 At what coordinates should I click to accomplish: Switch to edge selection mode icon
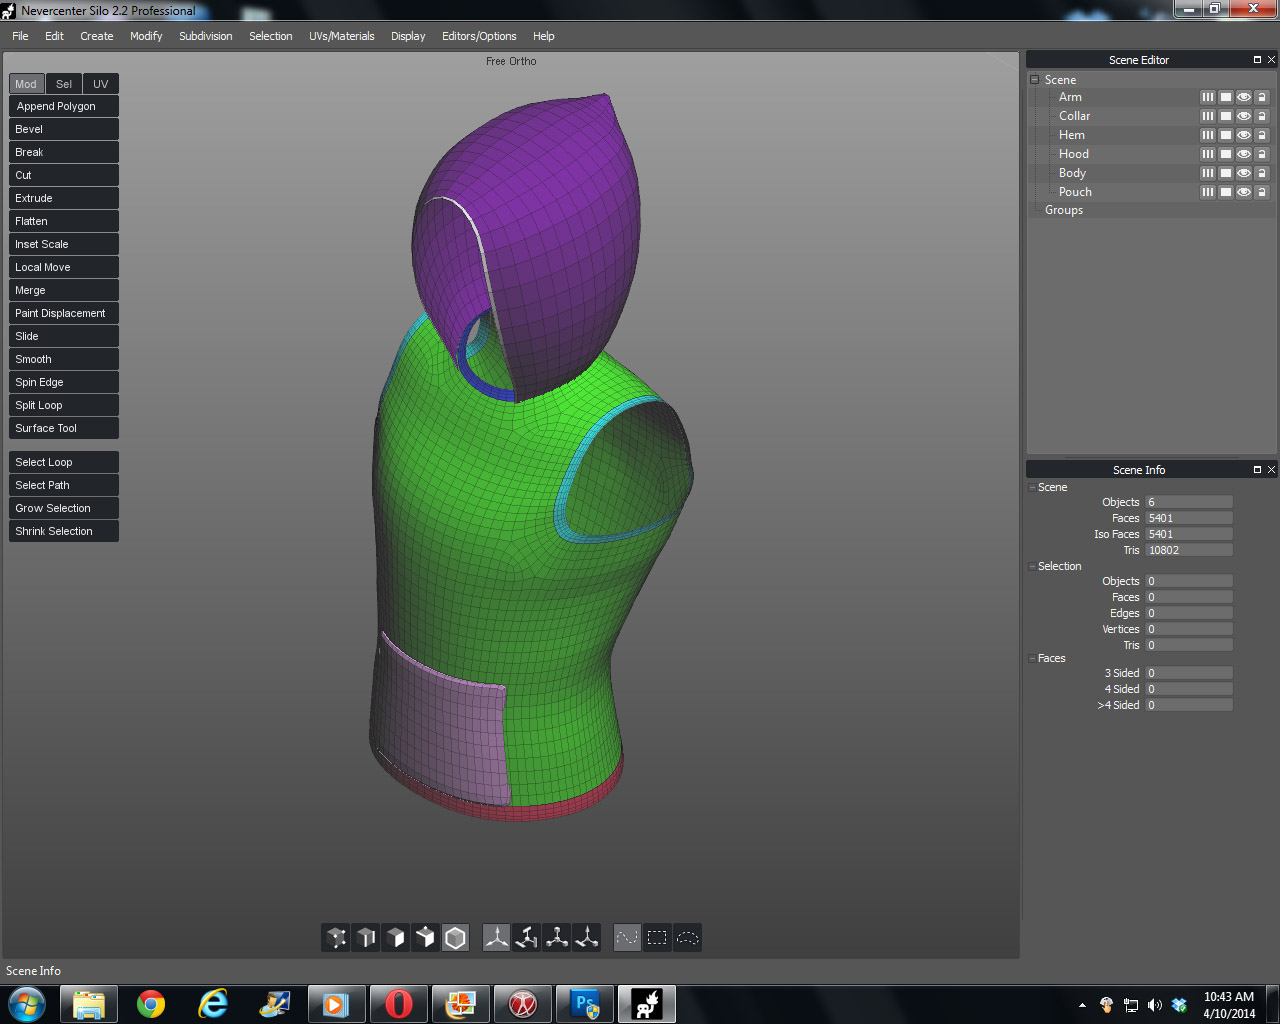coord(366,938)
